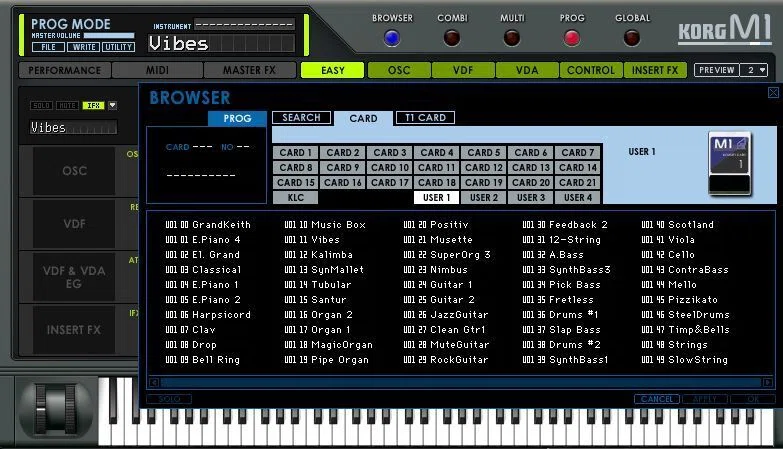Expand the dropdown arrow next to IFX
783x449 pixels.
(x=112, y=105)
